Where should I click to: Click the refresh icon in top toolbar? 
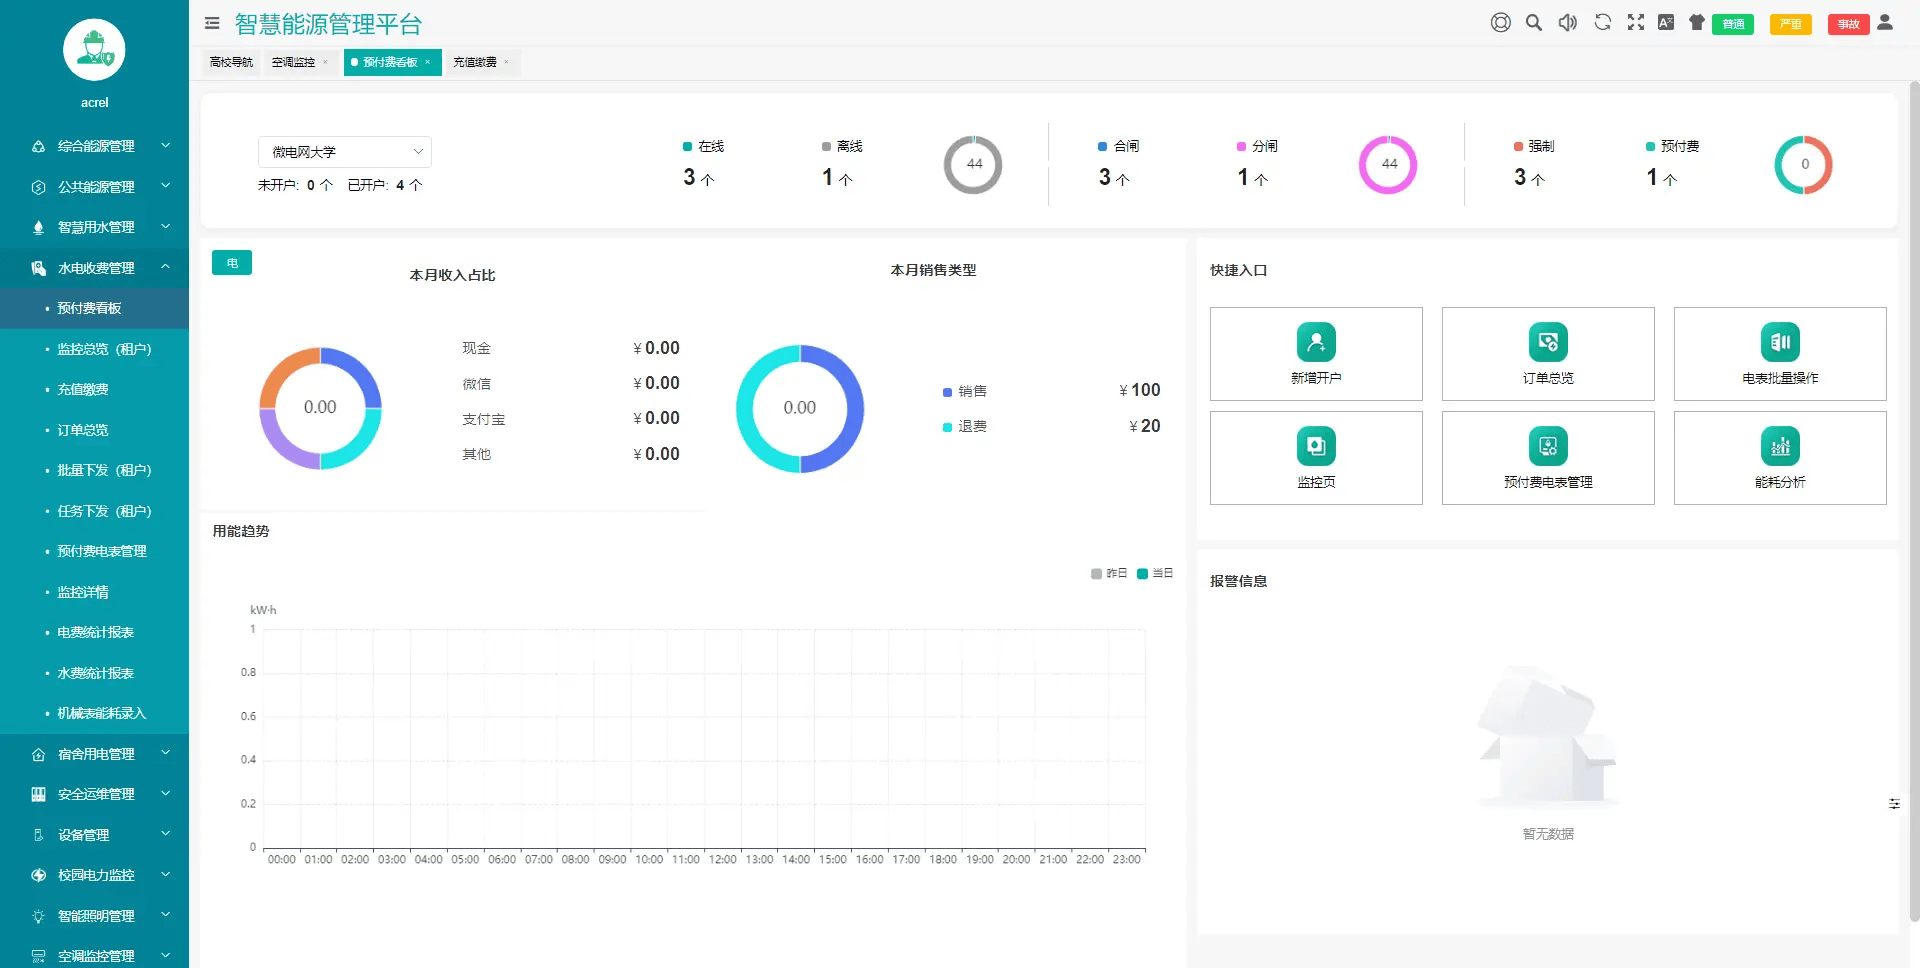pyautogui.click(x=1602, y=23)
